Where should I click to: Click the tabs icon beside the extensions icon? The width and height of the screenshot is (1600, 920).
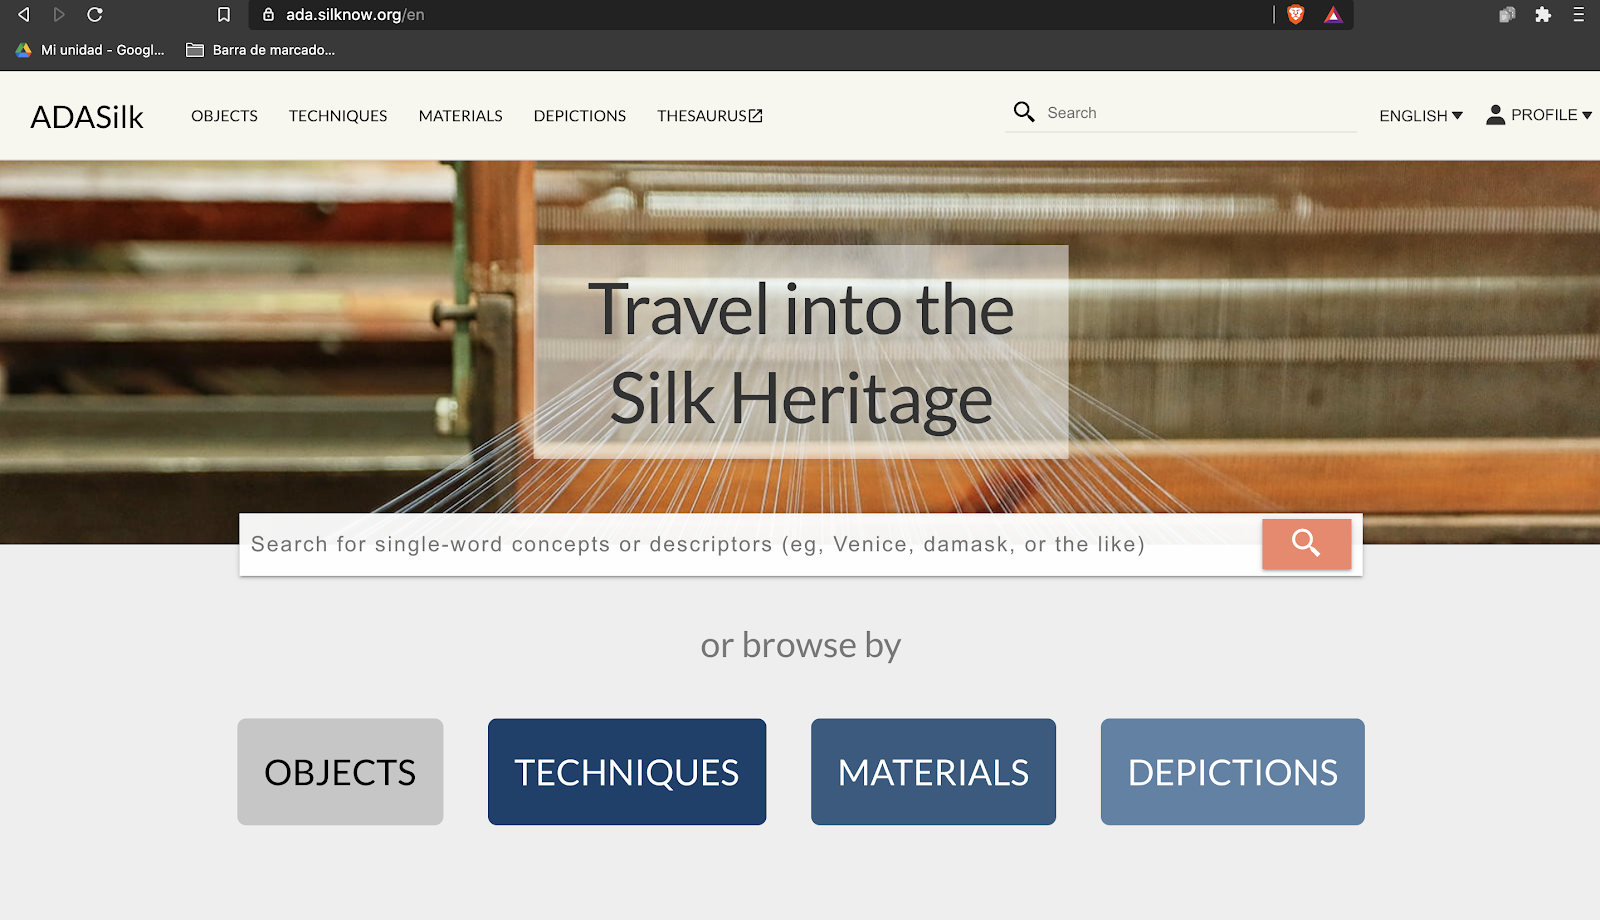coord(1507,14)
